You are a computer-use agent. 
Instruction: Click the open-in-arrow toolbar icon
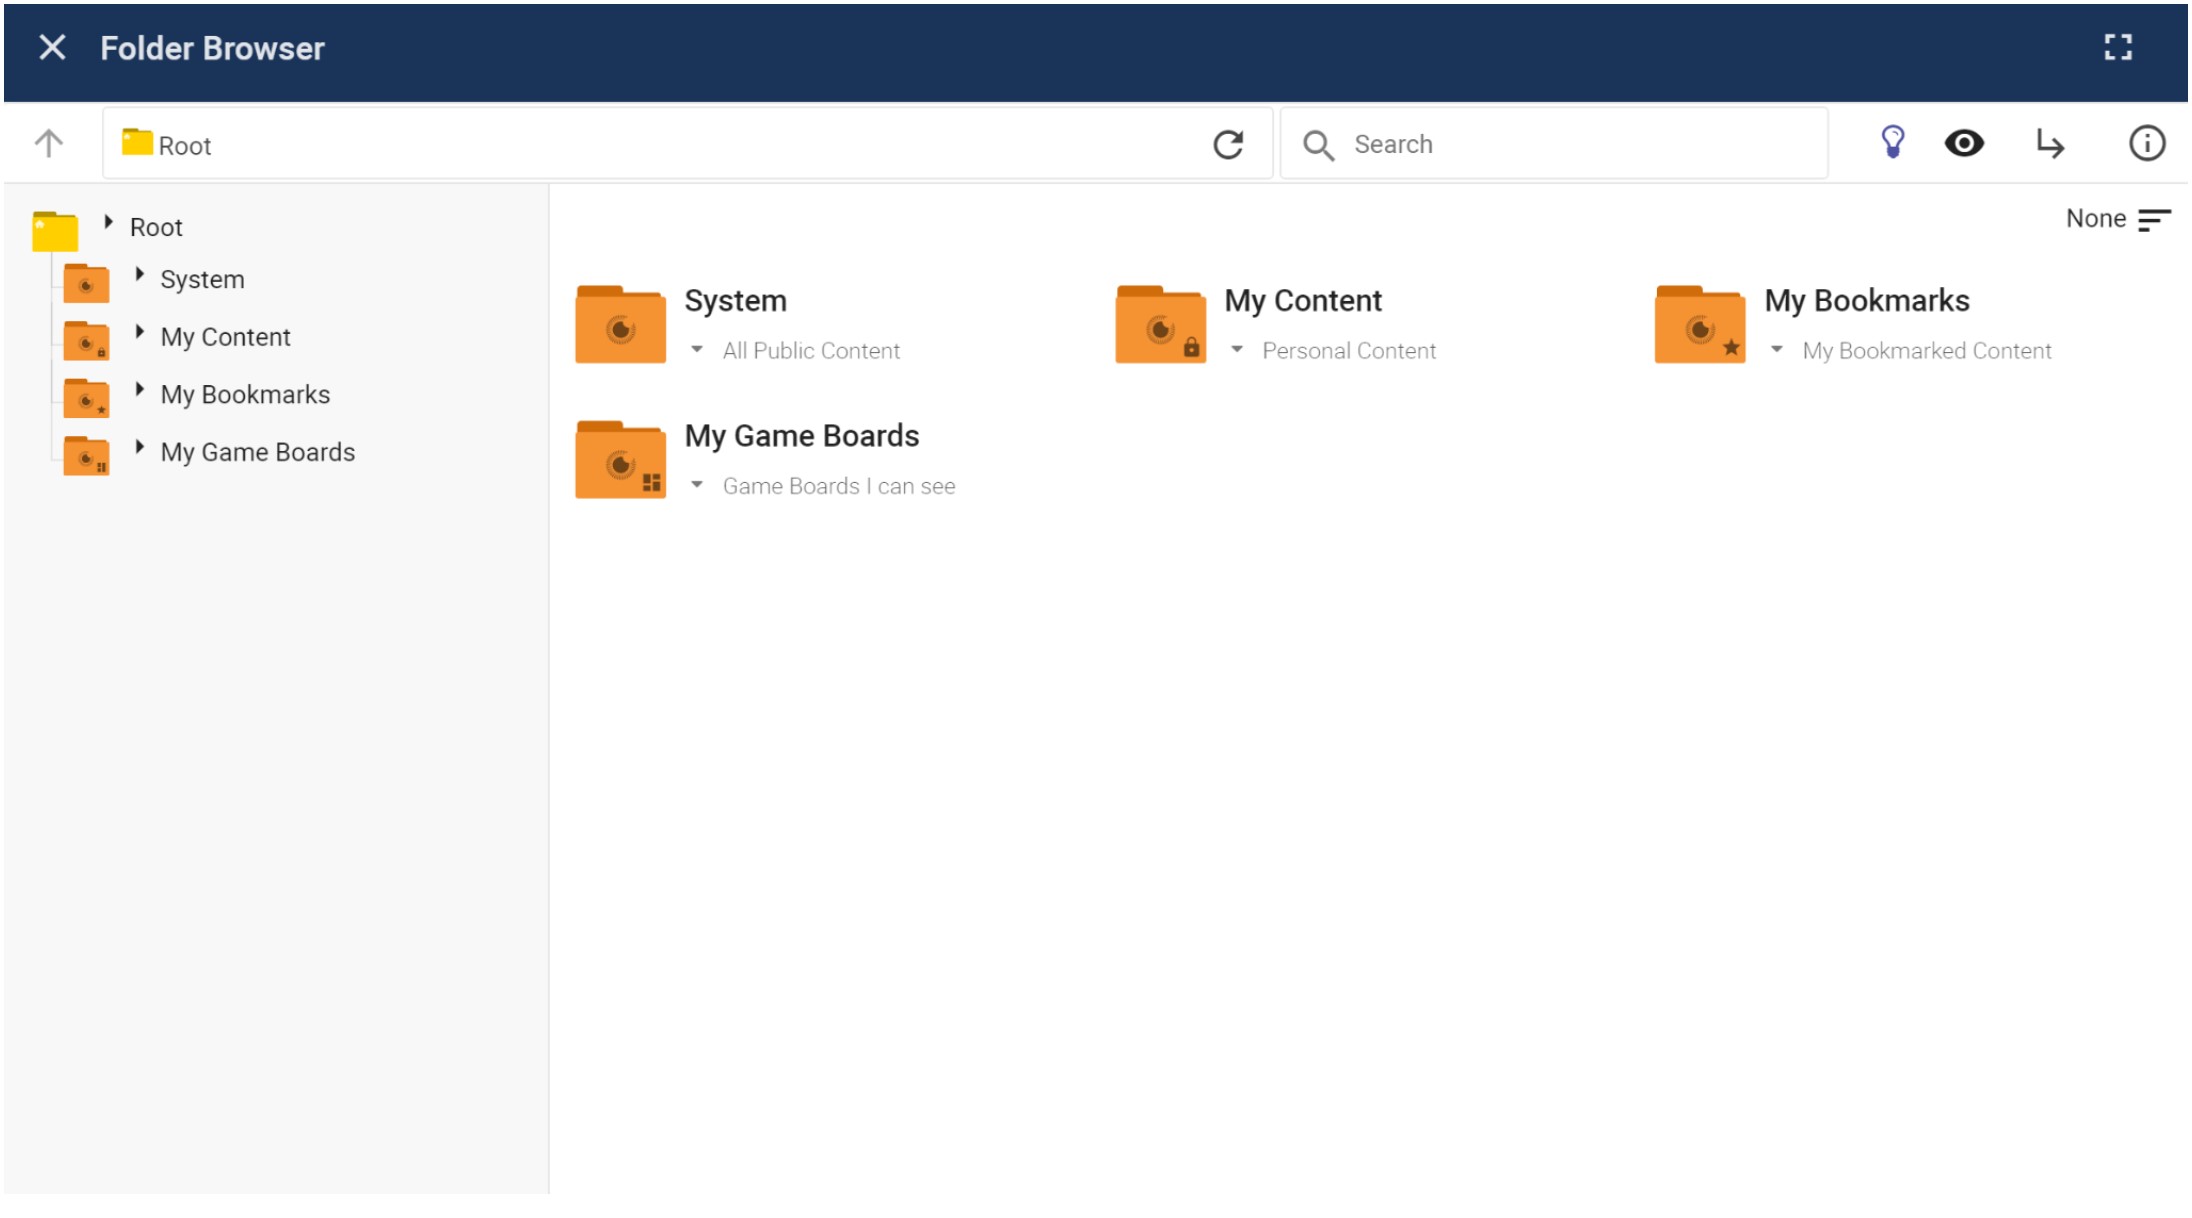tap(2050, 144)
